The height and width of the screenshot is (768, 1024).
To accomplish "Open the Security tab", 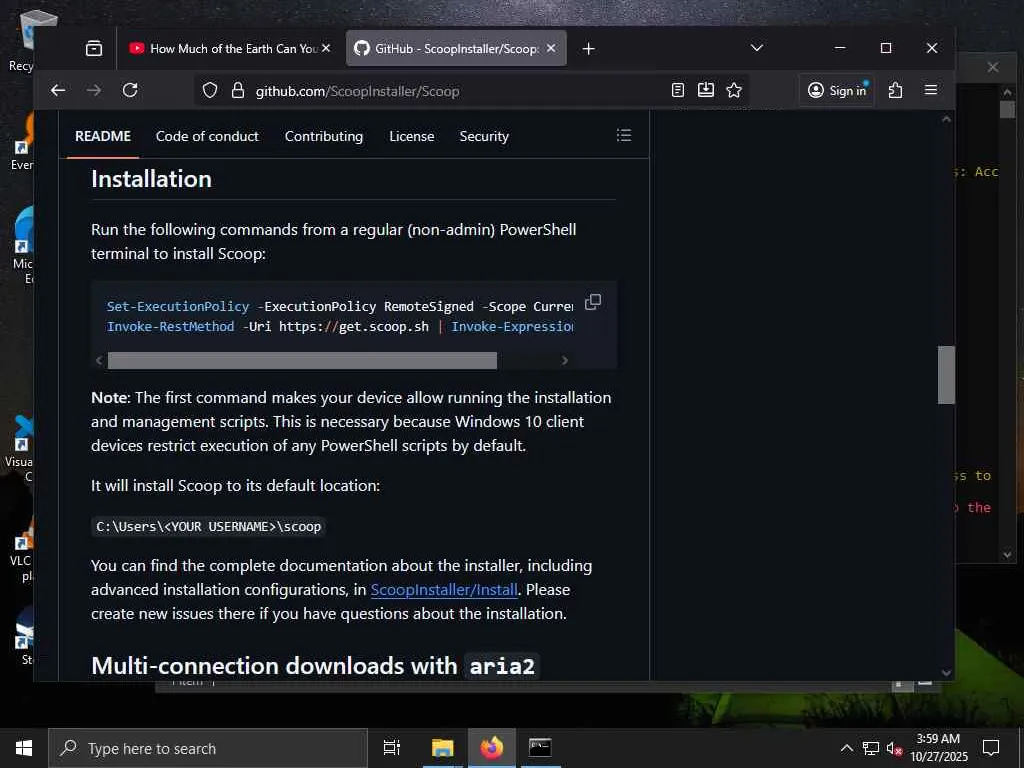I will (484, 136).
